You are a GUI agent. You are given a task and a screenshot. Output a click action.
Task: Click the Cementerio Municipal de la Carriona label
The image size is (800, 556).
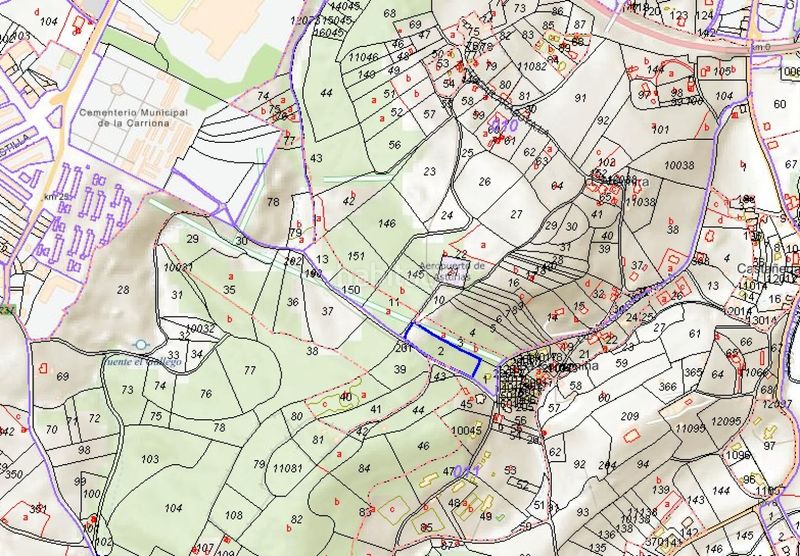[x=134, y=117]
